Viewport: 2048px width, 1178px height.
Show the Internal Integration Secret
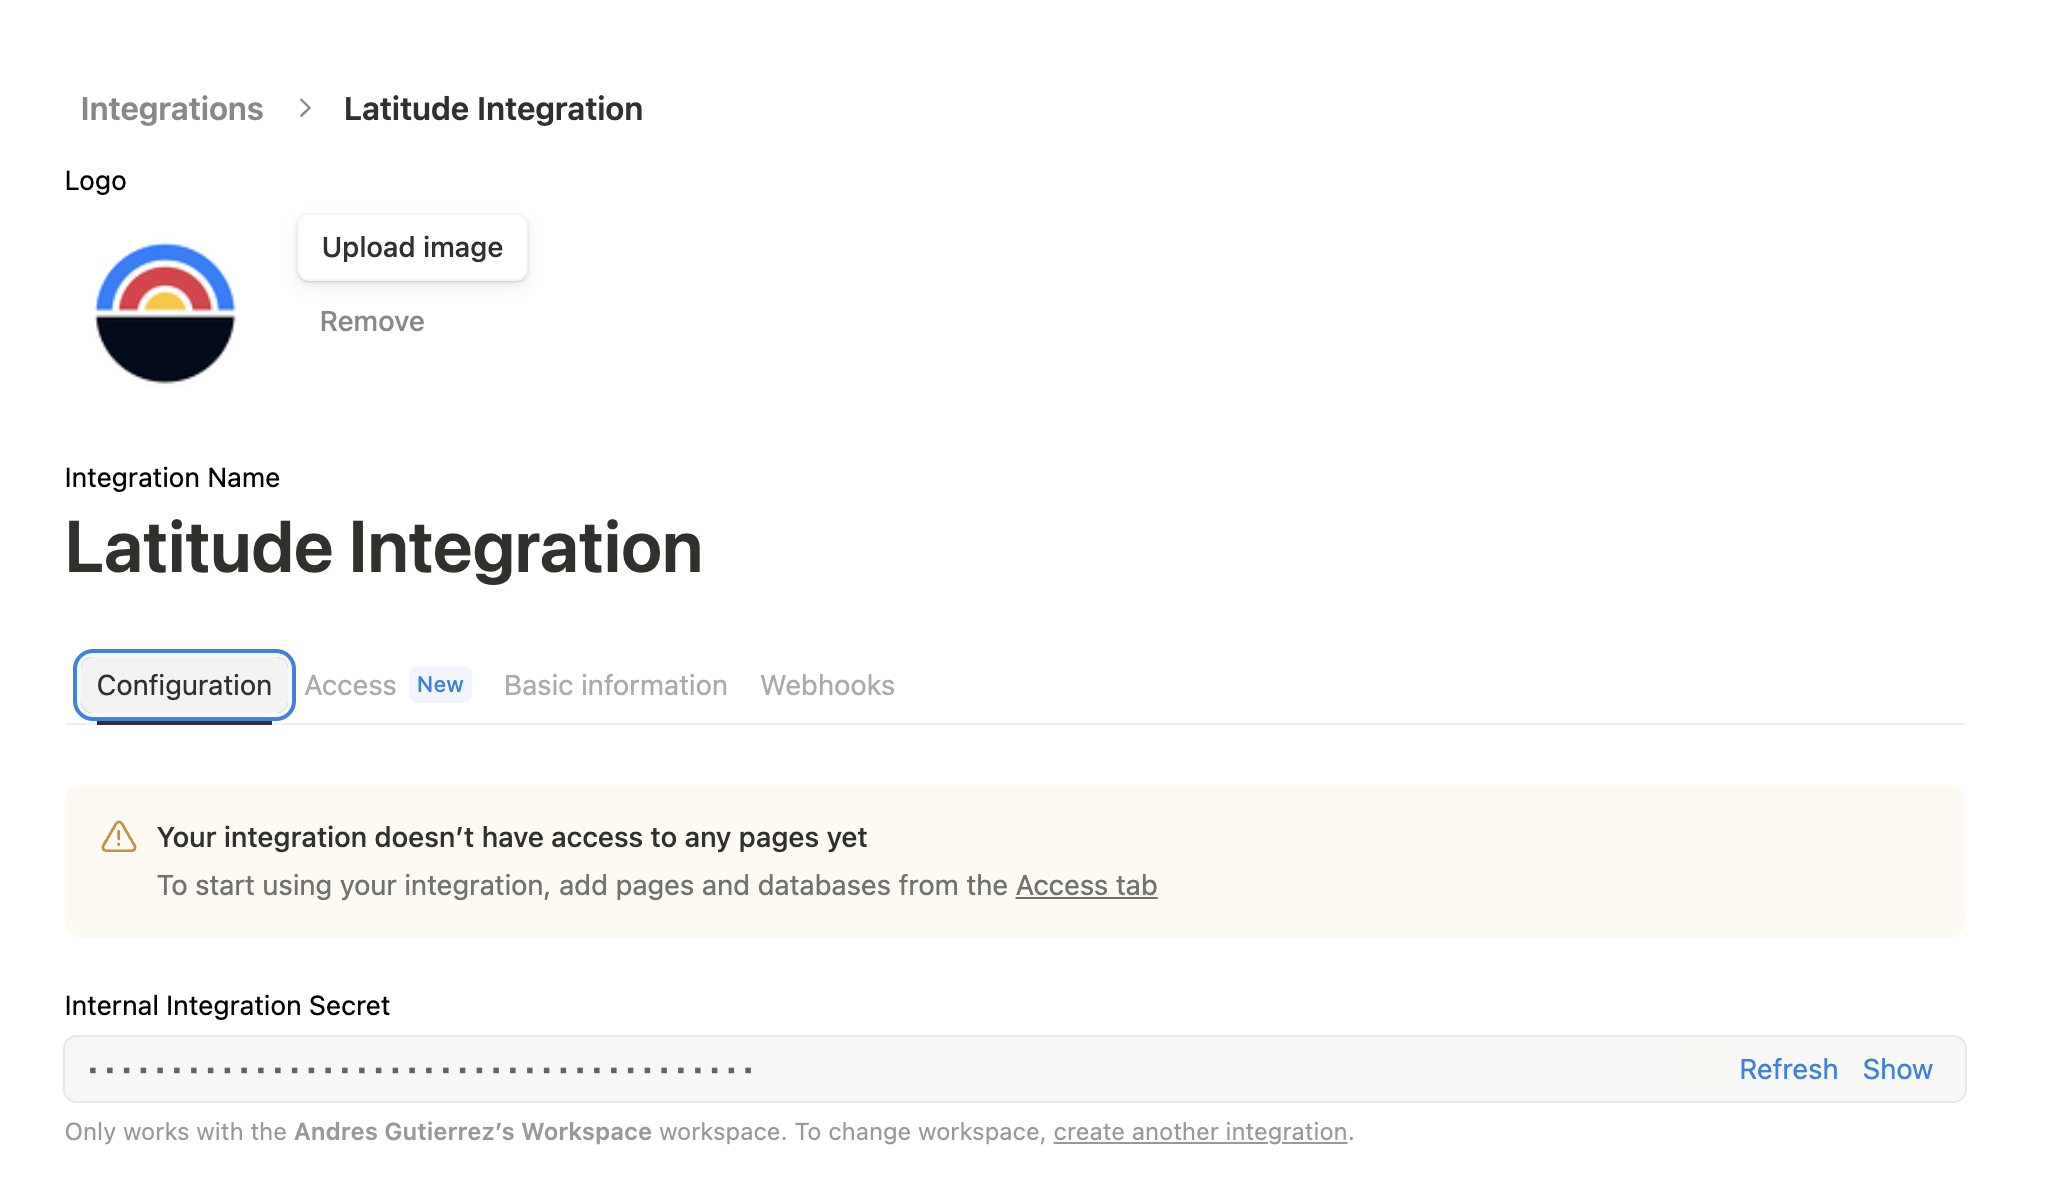click(x=1897, y=1068)
